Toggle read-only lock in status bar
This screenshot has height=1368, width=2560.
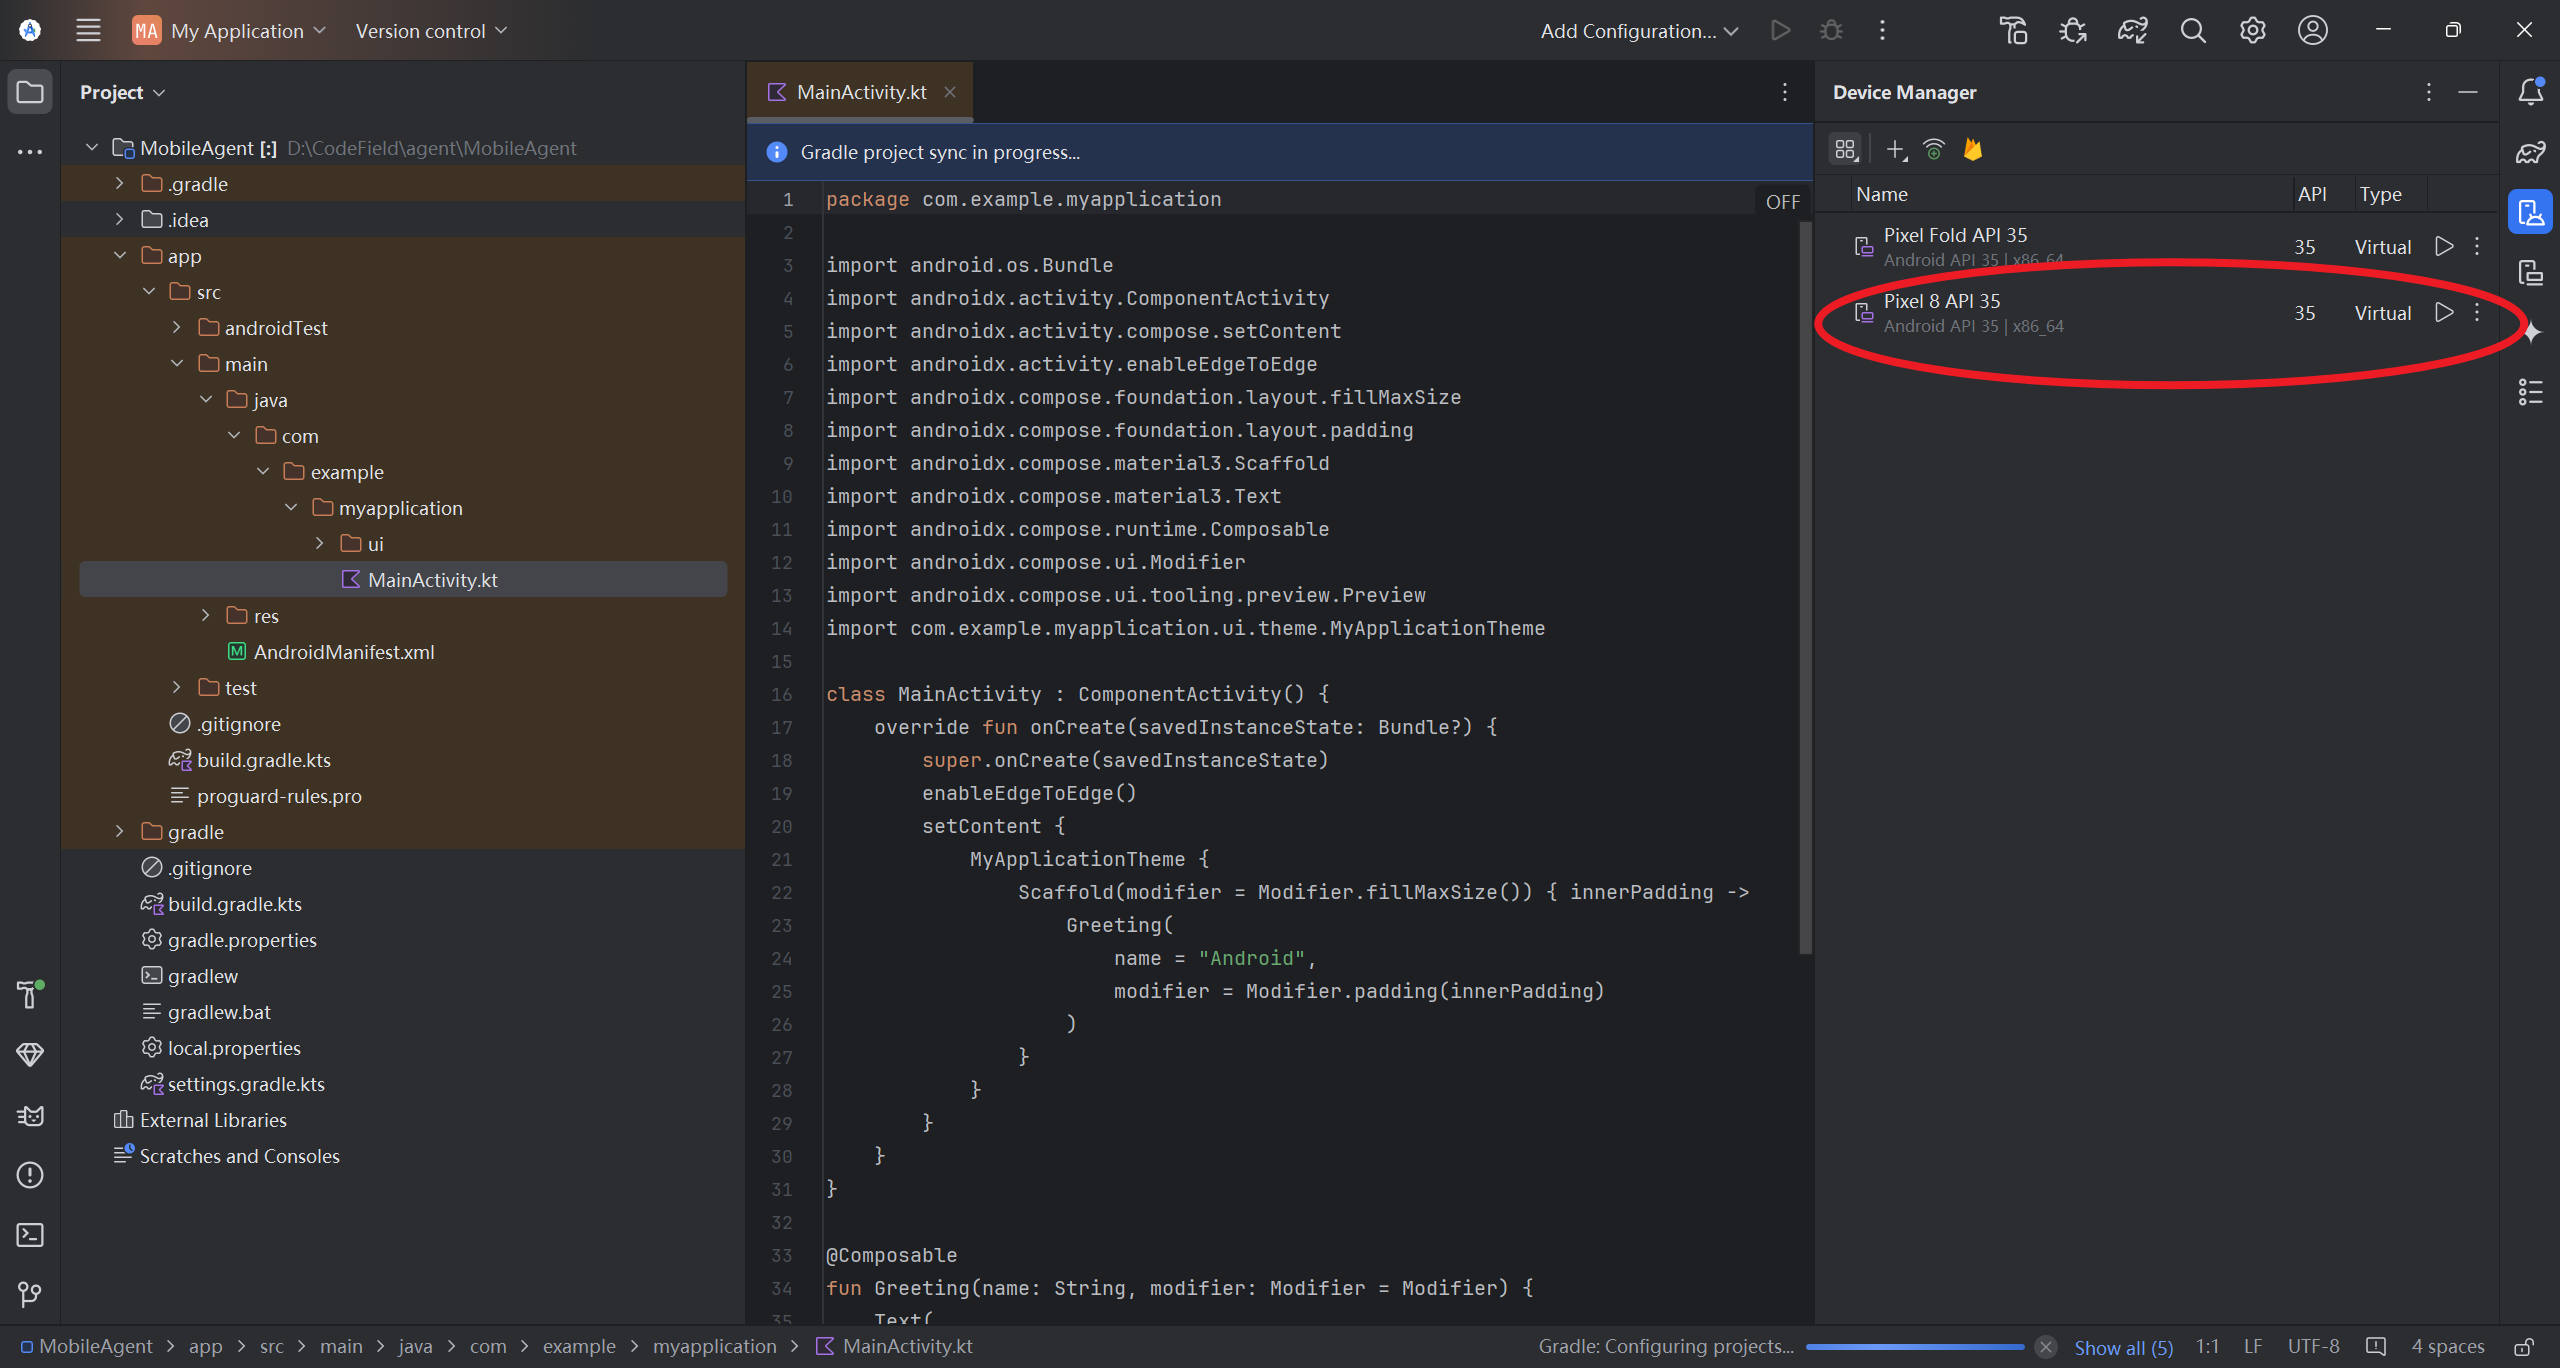click(x=2524, y=1347)
